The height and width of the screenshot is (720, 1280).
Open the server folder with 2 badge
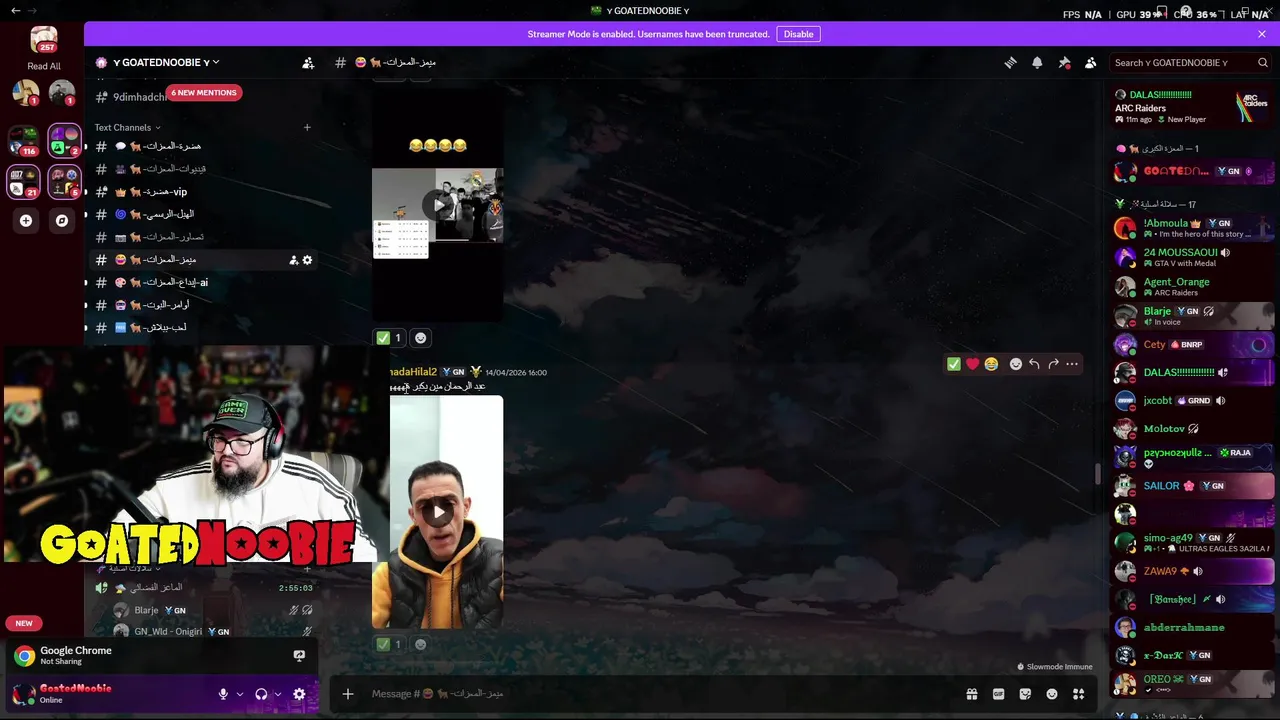(64, 142)
